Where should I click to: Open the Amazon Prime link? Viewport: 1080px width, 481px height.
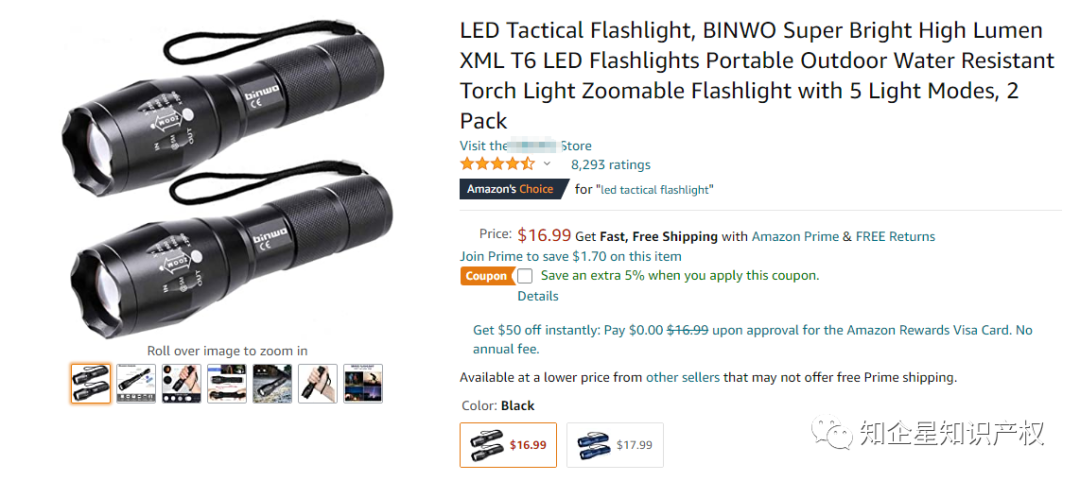tap(795, 236)
